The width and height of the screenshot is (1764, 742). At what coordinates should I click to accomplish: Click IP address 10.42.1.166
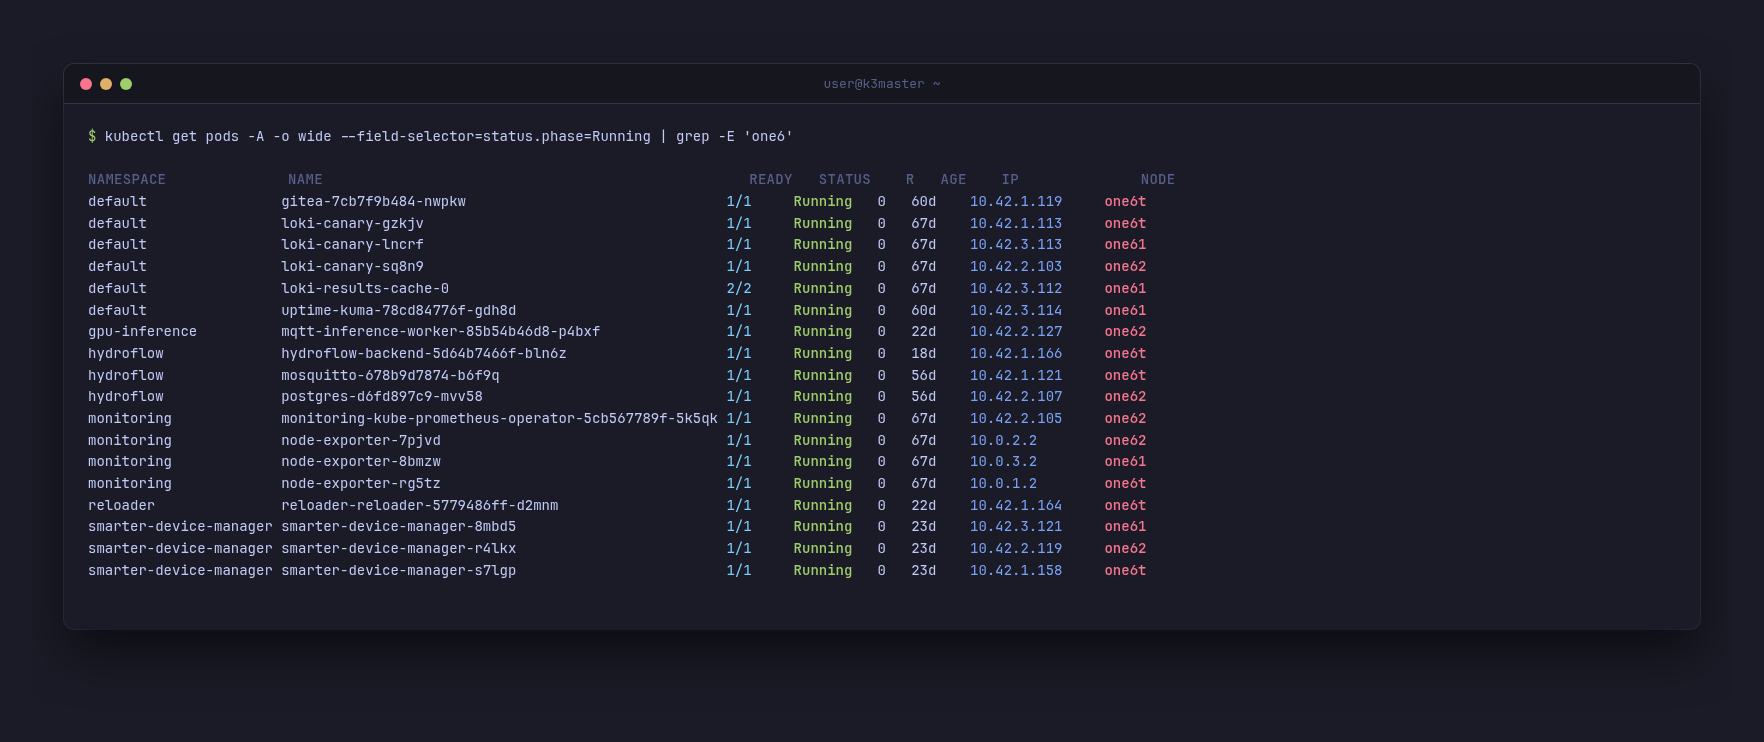pyautogui.click(x=1016, y=354)
